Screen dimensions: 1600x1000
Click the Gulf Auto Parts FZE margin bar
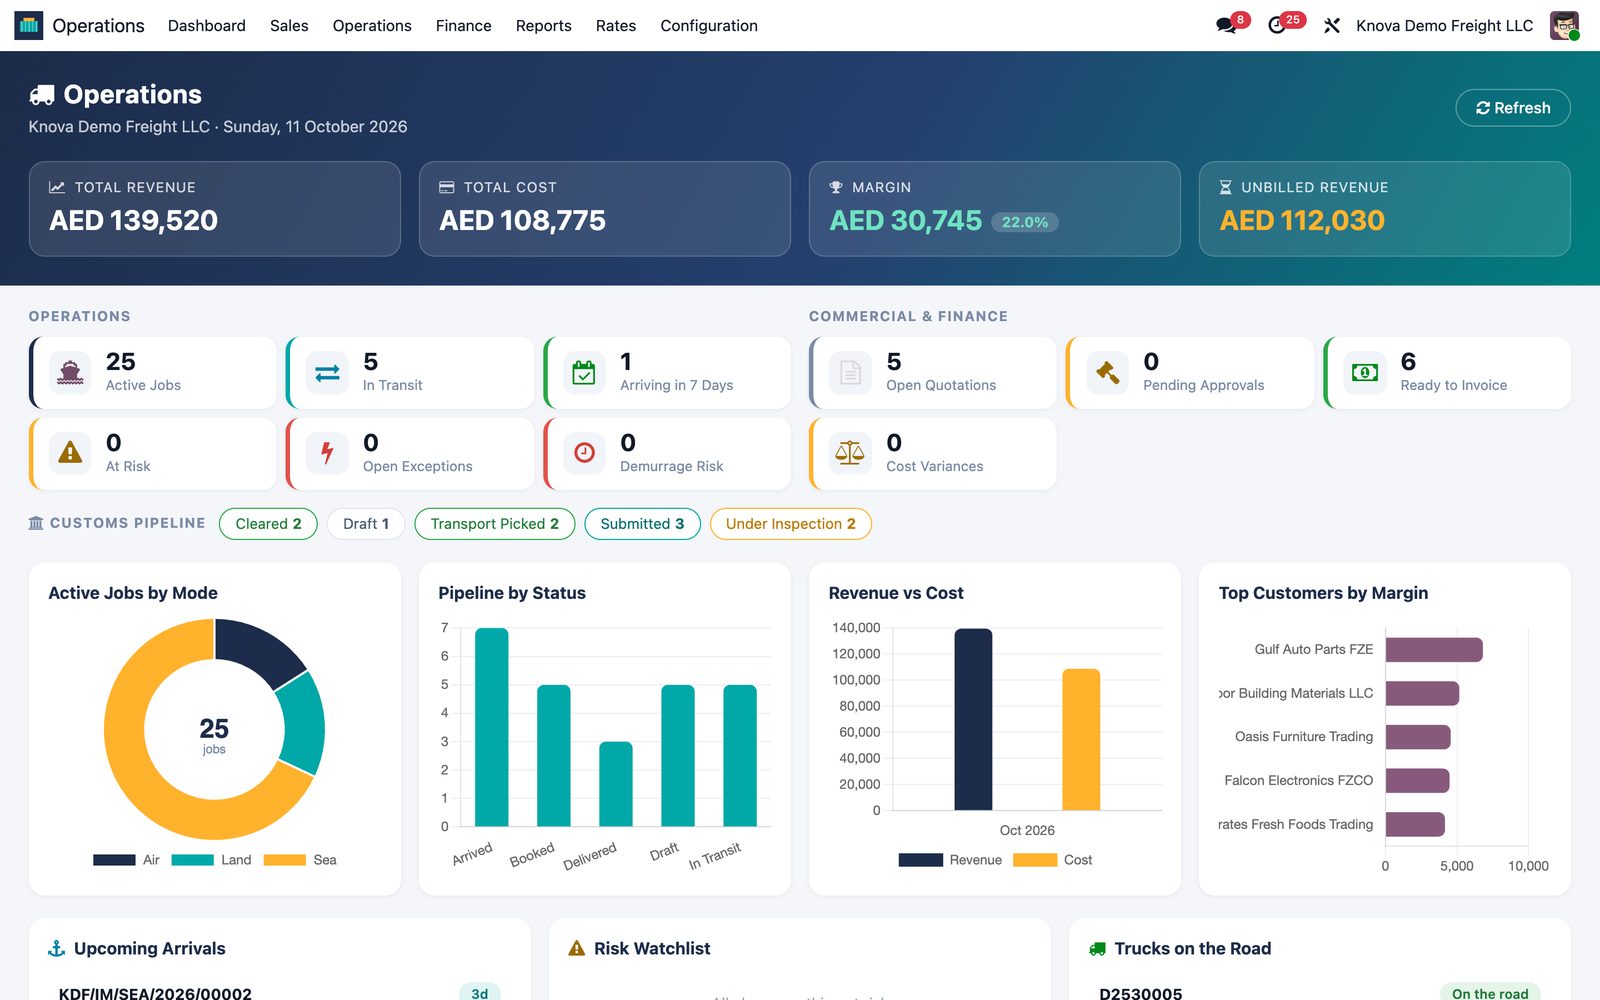click(1434, 650)
